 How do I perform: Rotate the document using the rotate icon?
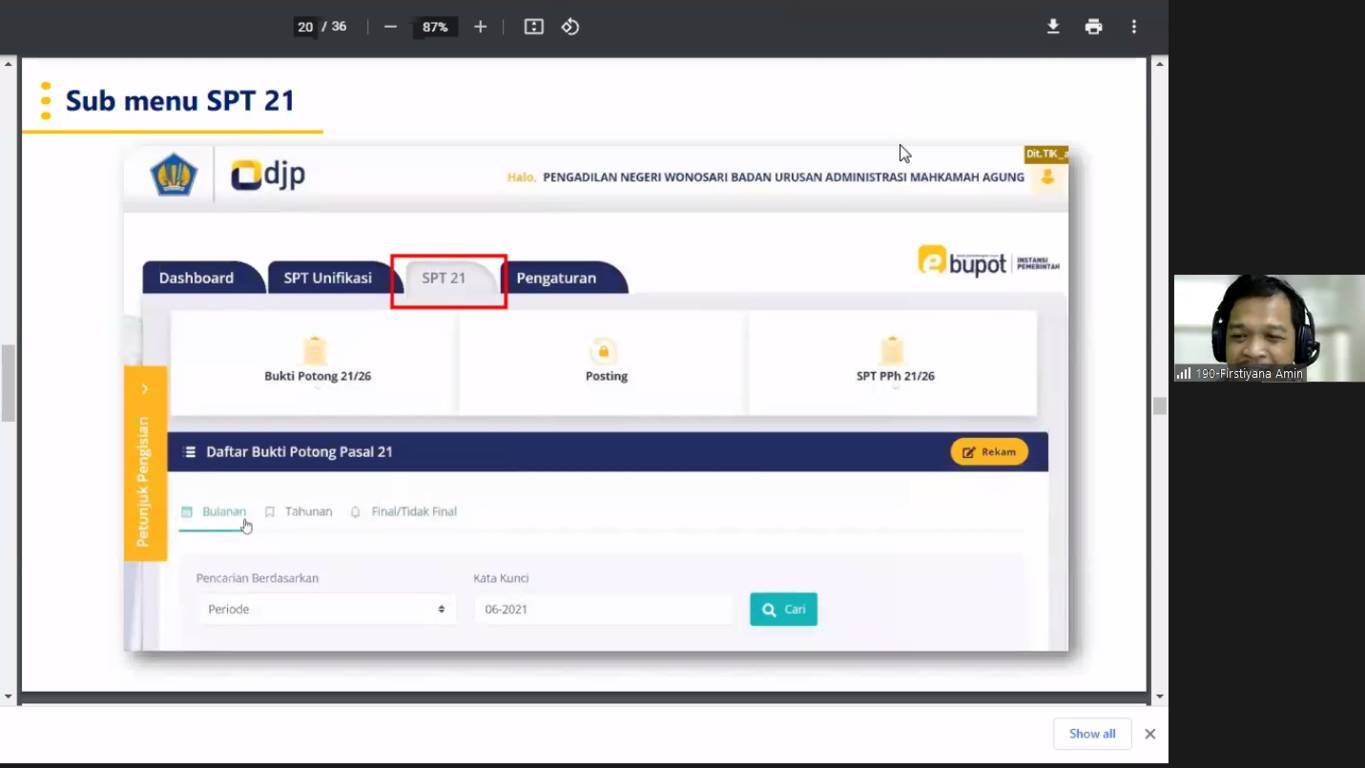pyautogui.click(x=570, y=27)
